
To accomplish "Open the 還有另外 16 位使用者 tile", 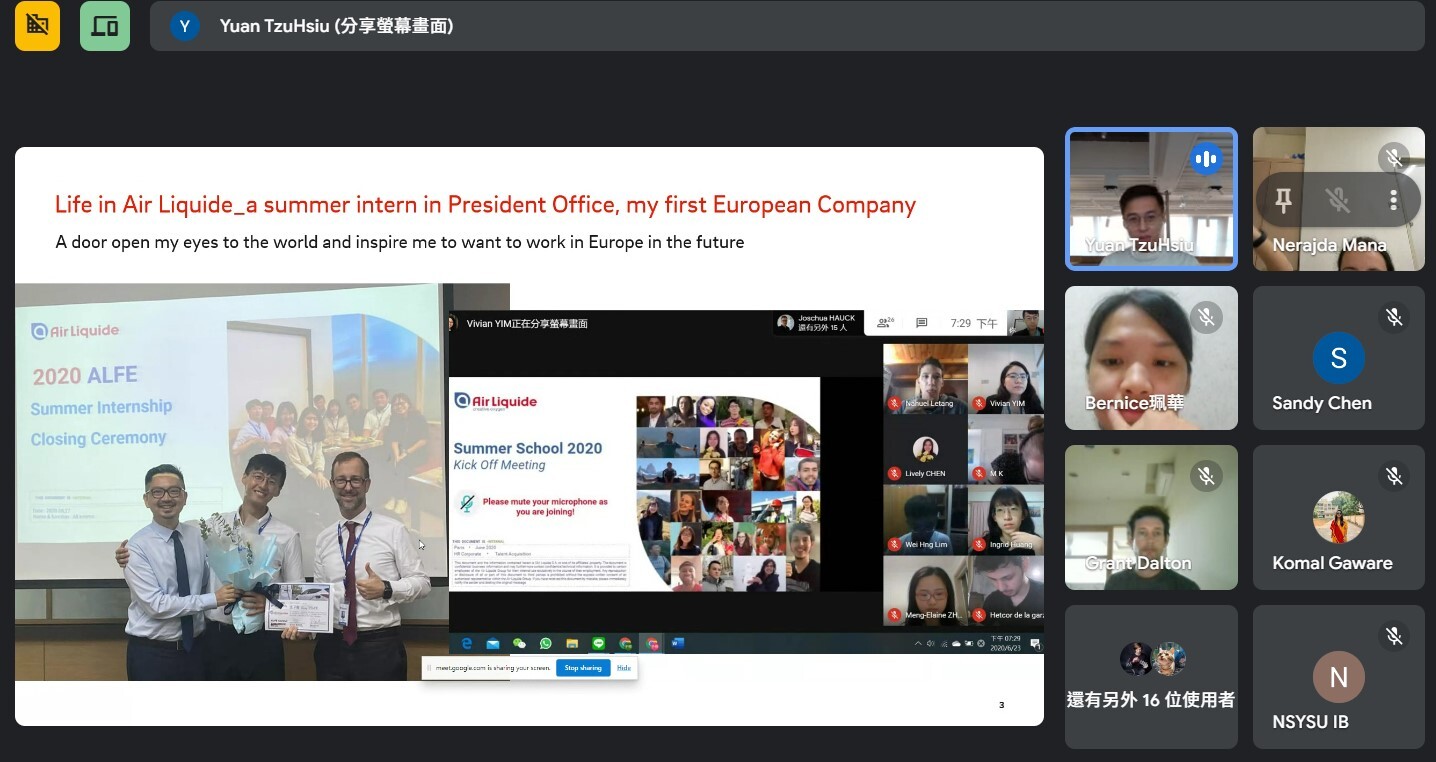I will tap(1151, 676).
